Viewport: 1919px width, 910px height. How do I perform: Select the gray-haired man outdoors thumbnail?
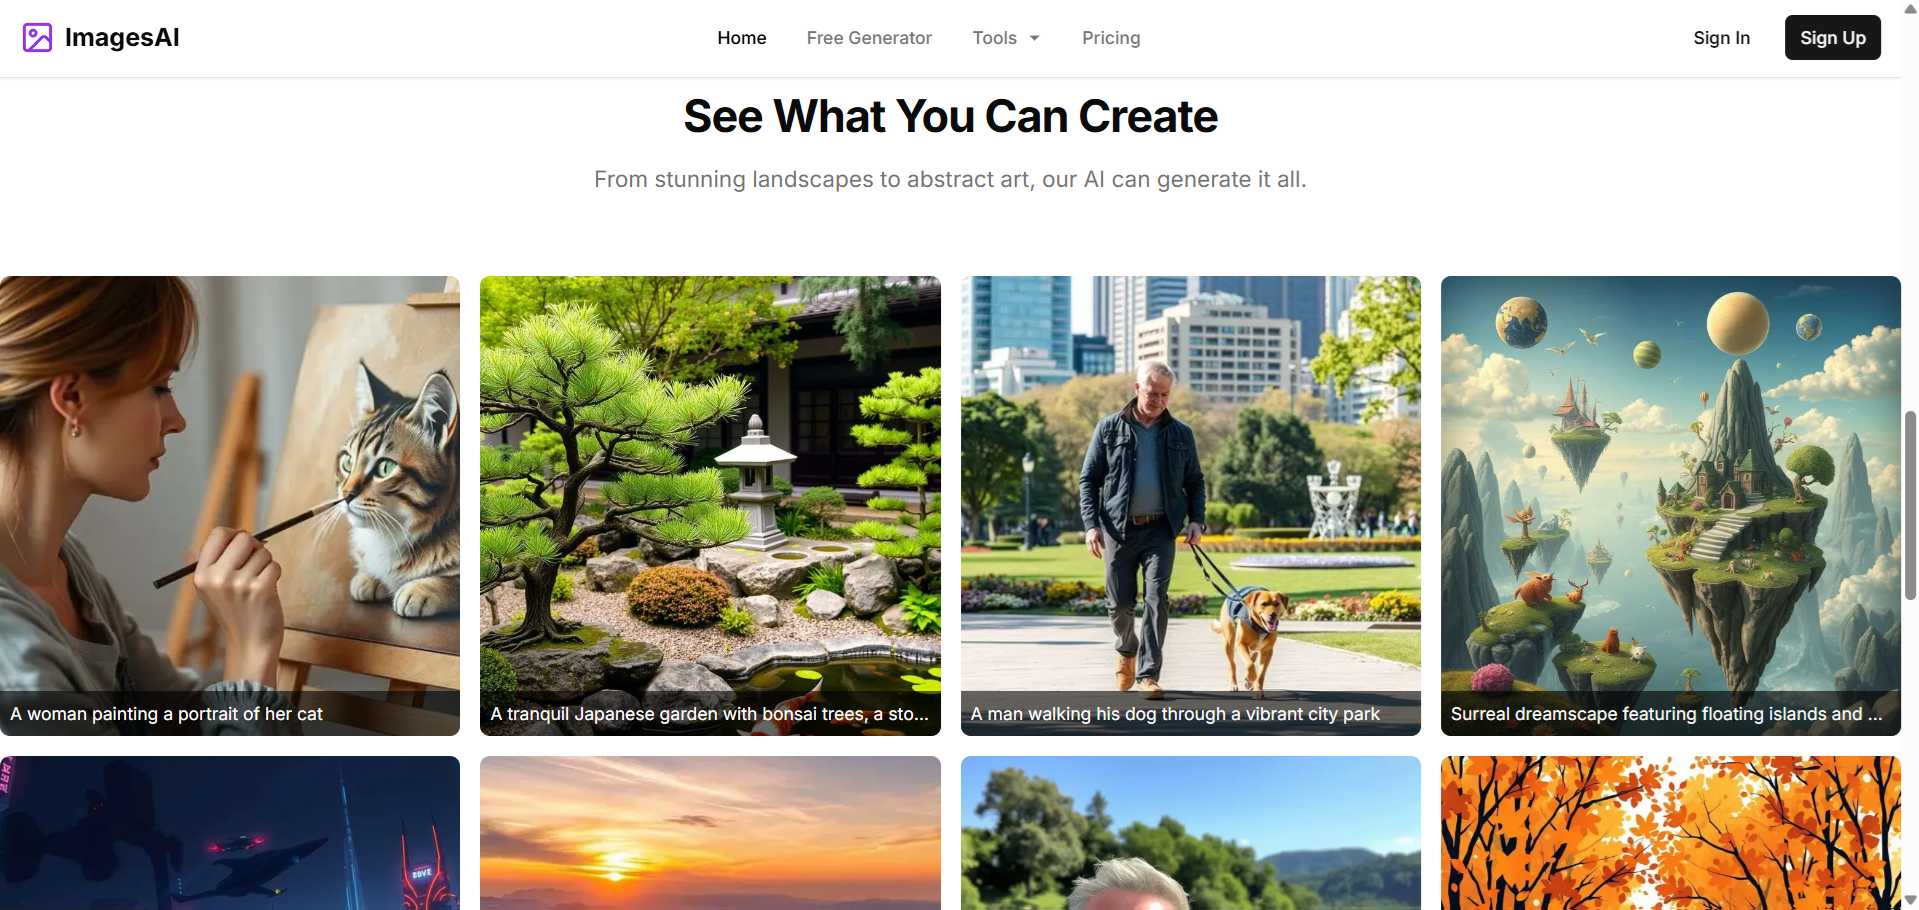(x=1190, y=833)
